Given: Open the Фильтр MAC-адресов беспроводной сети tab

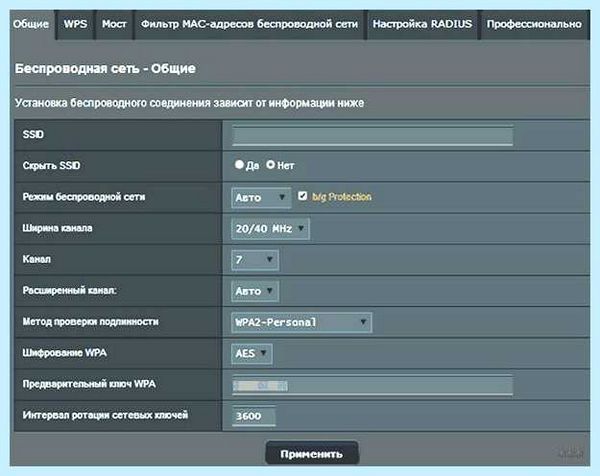Looking at the screenshot, I should click(249, 24).
